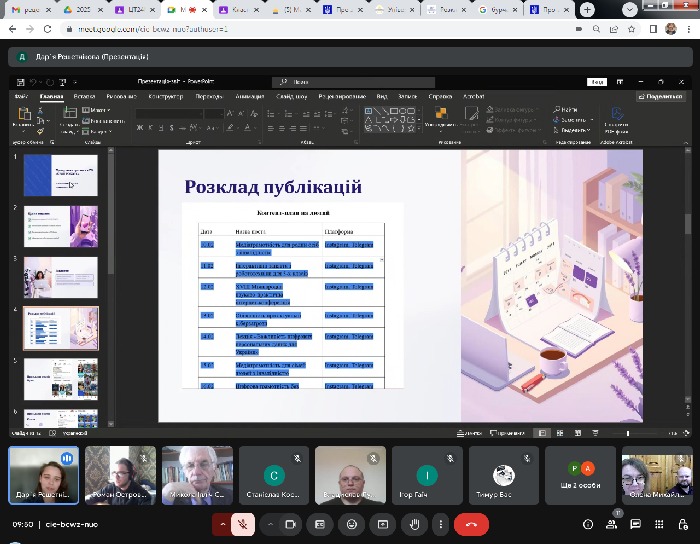This screenshot has width=700, height=544.
Task: Open emoji reactions in Meet toolbar
Action: pyautogui.click(x=350, y=524)
